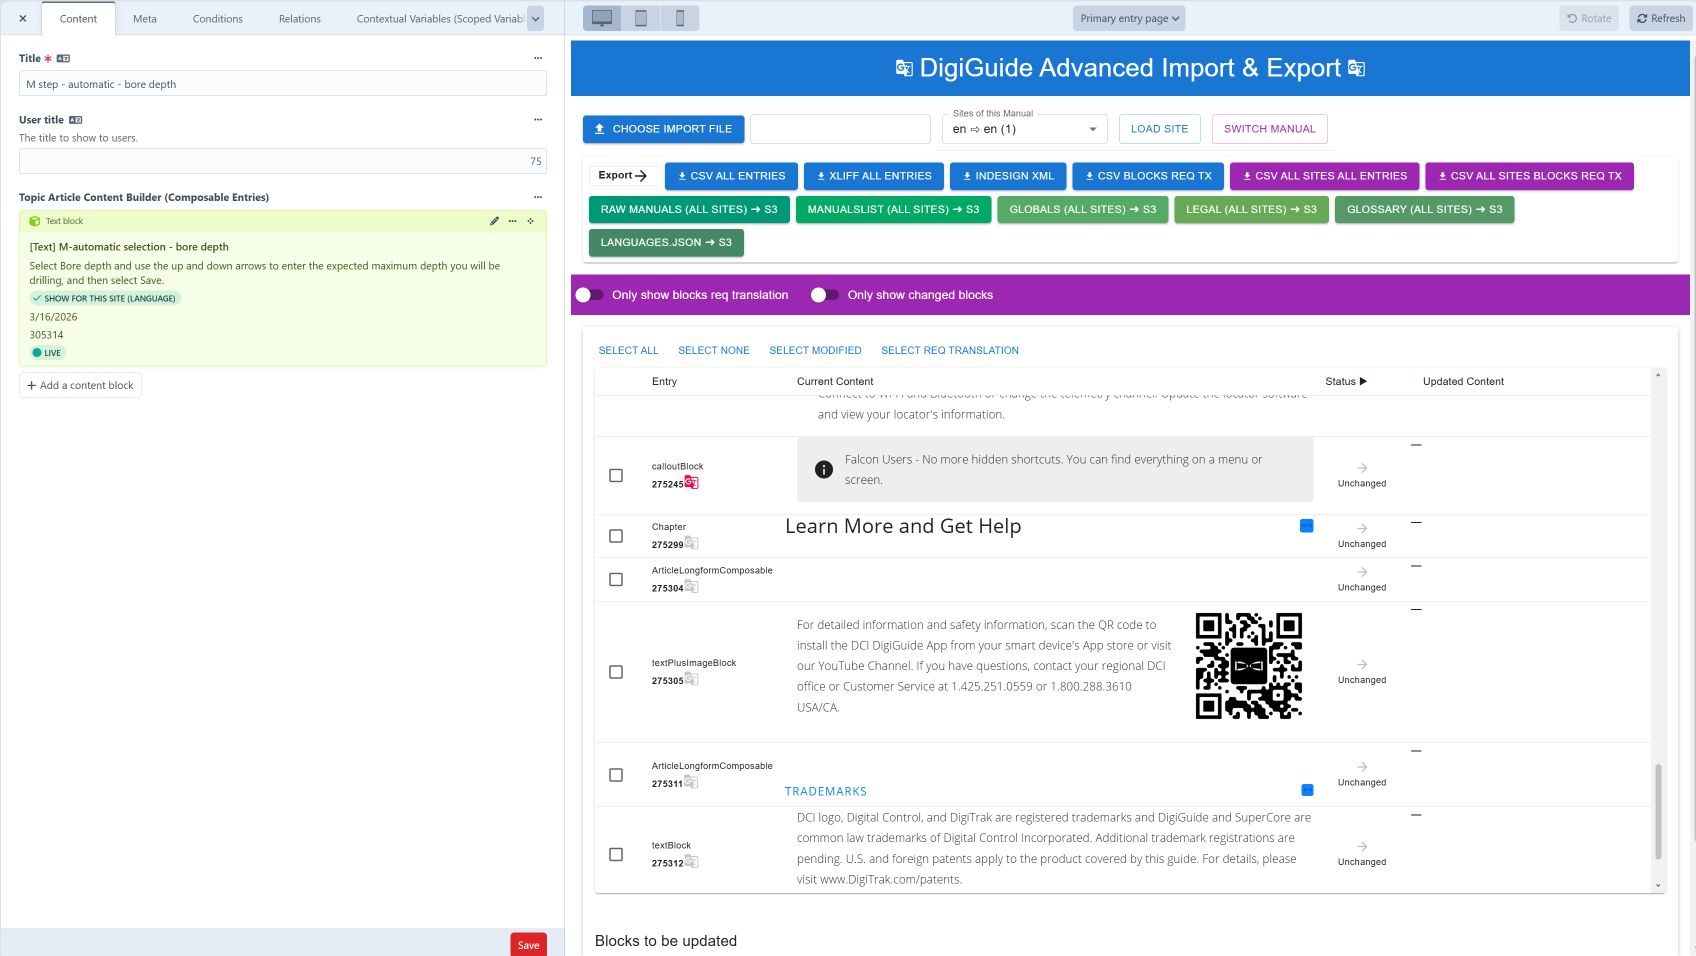Screen dimensions: 1696x956
Task: Toggle Only show changed blocks switch
Action: (x=825, y=295)
